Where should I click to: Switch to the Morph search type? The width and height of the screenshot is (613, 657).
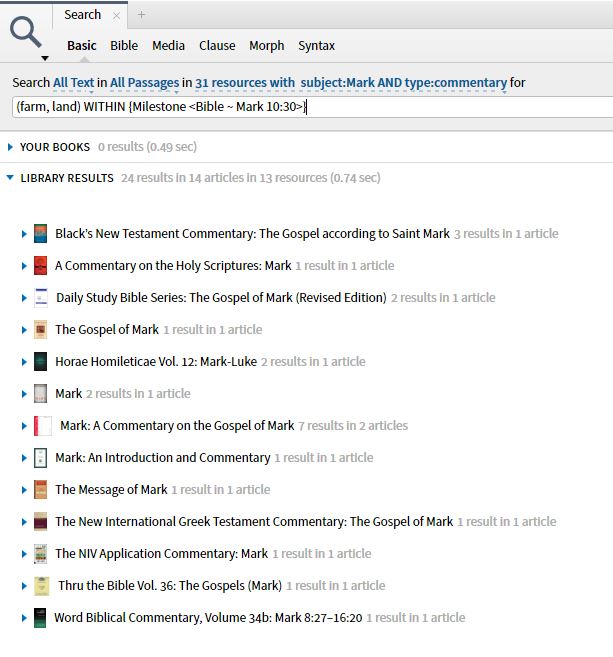266,45
